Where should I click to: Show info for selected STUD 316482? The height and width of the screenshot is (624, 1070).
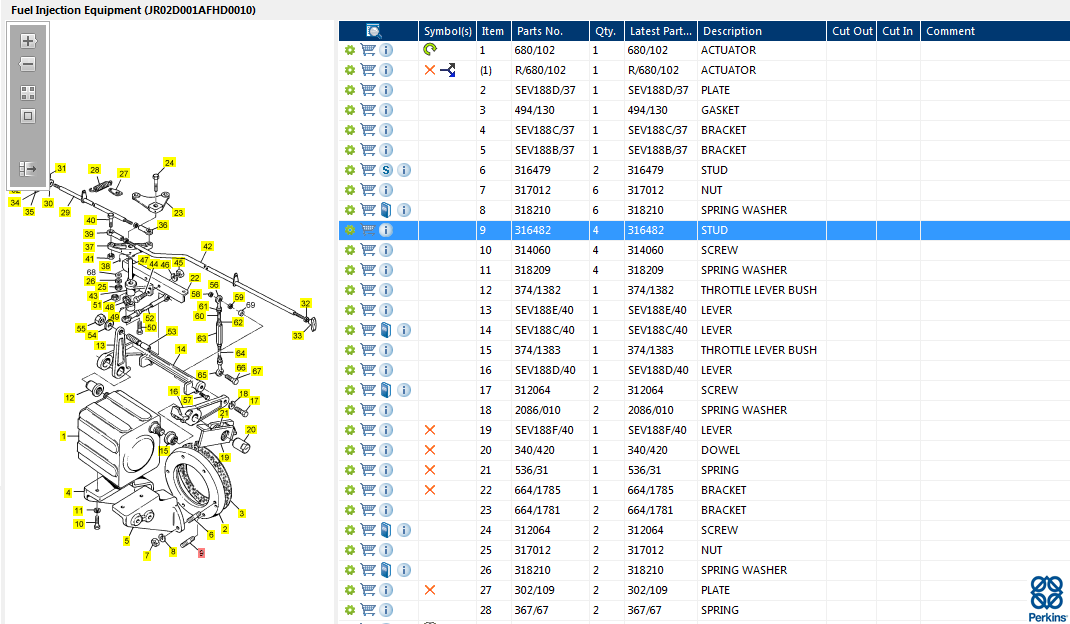(386, 230)
